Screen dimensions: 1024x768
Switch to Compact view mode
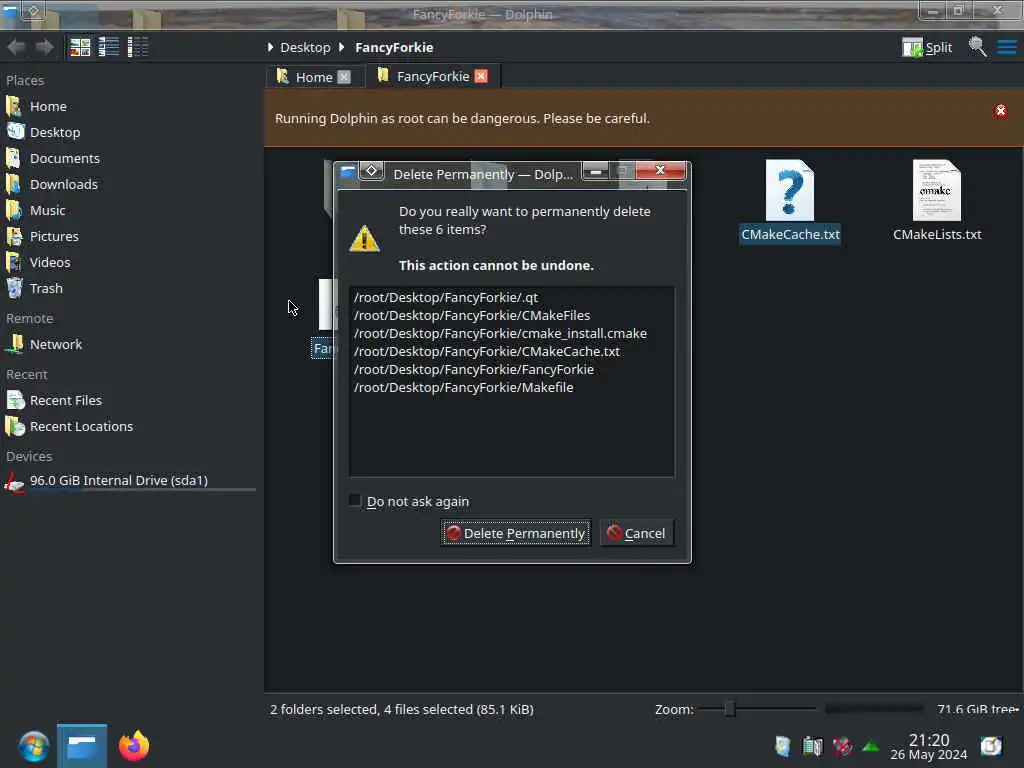point(108,47)
